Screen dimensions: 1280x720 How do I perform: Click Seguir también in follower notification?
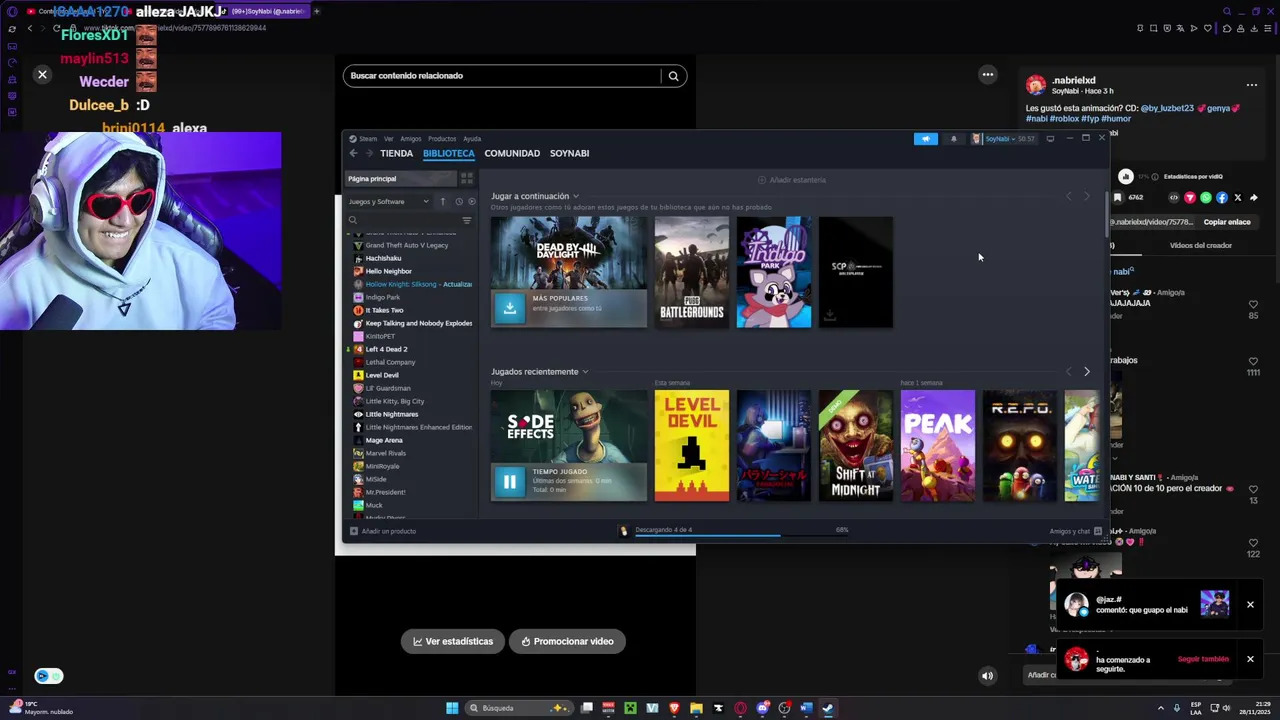point(1203,659)
